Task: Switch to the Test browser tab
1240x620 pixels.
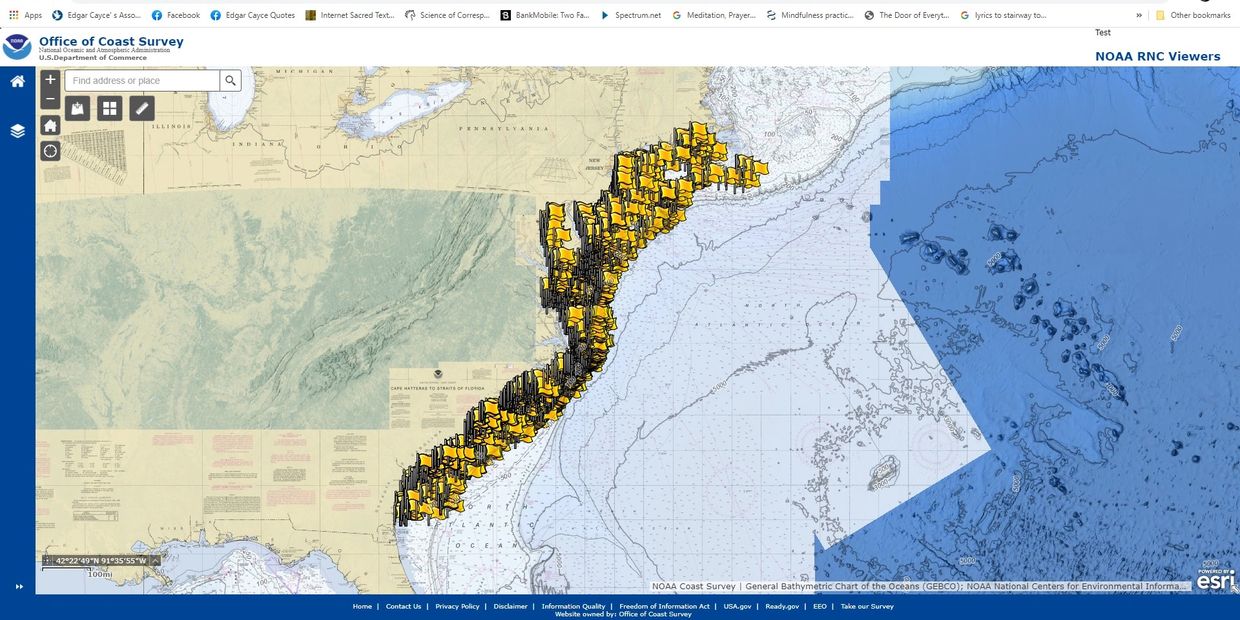Action: click(1102, 32)
